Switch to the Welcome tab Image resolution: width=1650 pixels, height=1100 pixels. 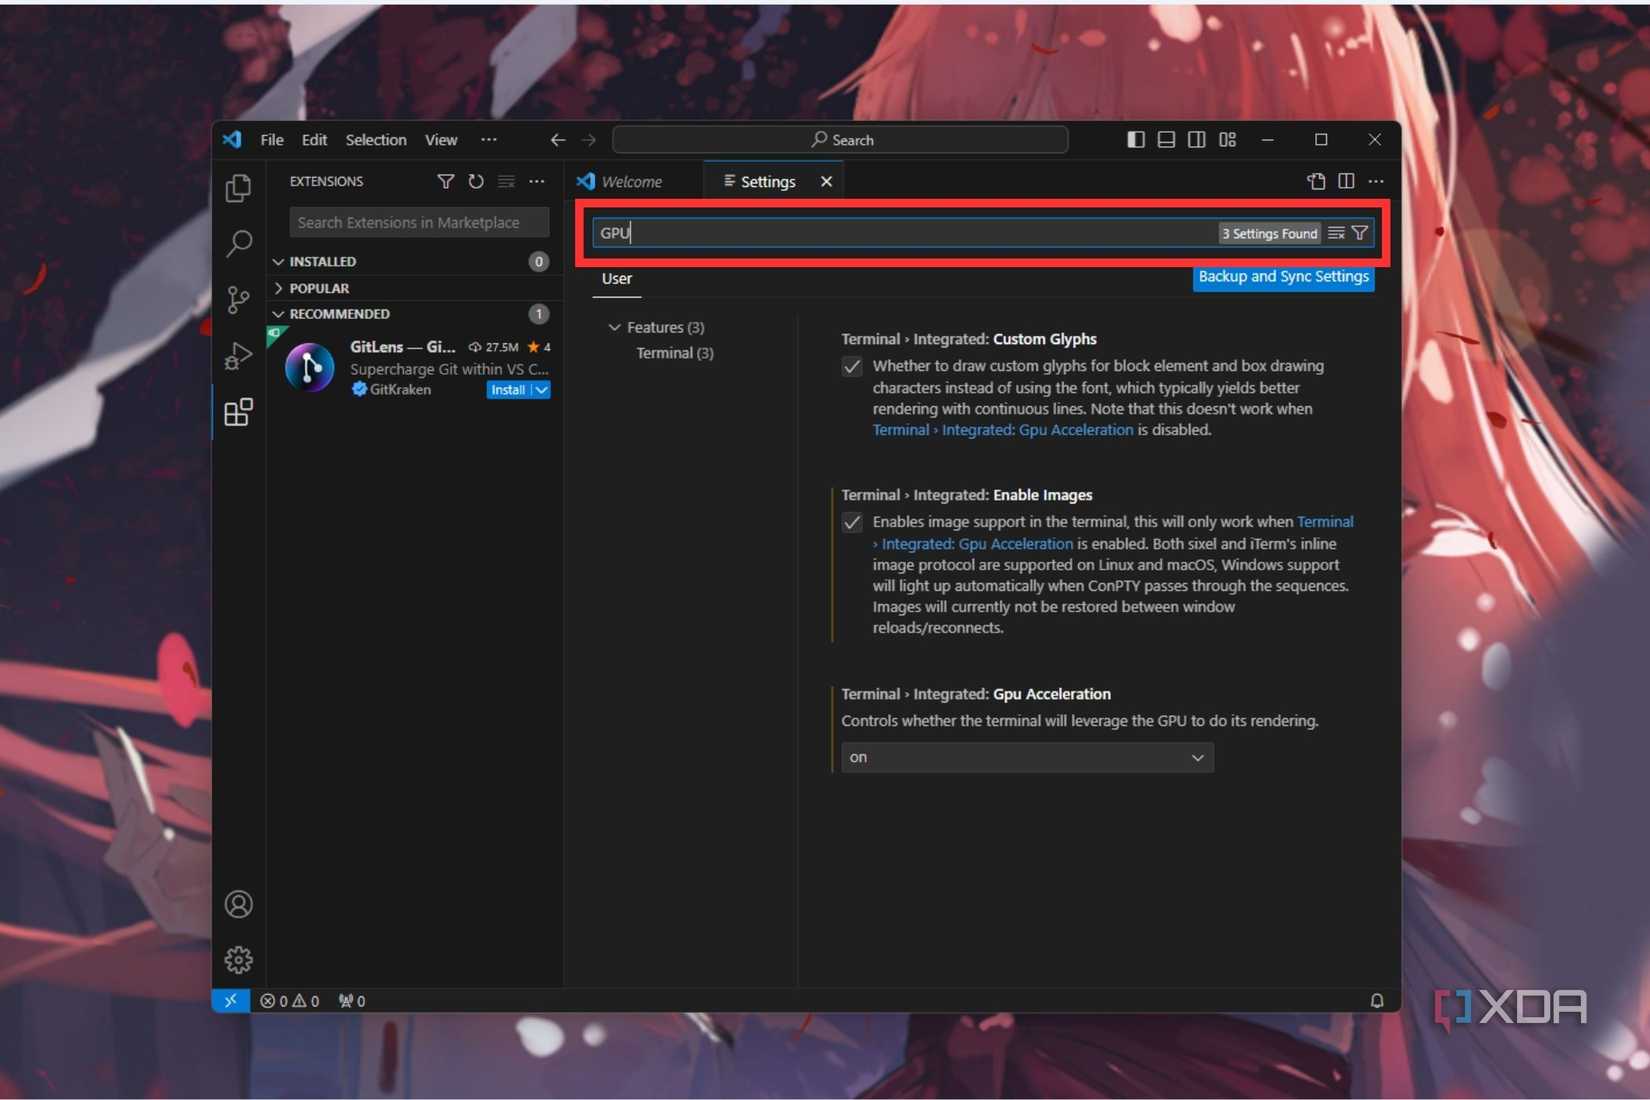point(631,182)
